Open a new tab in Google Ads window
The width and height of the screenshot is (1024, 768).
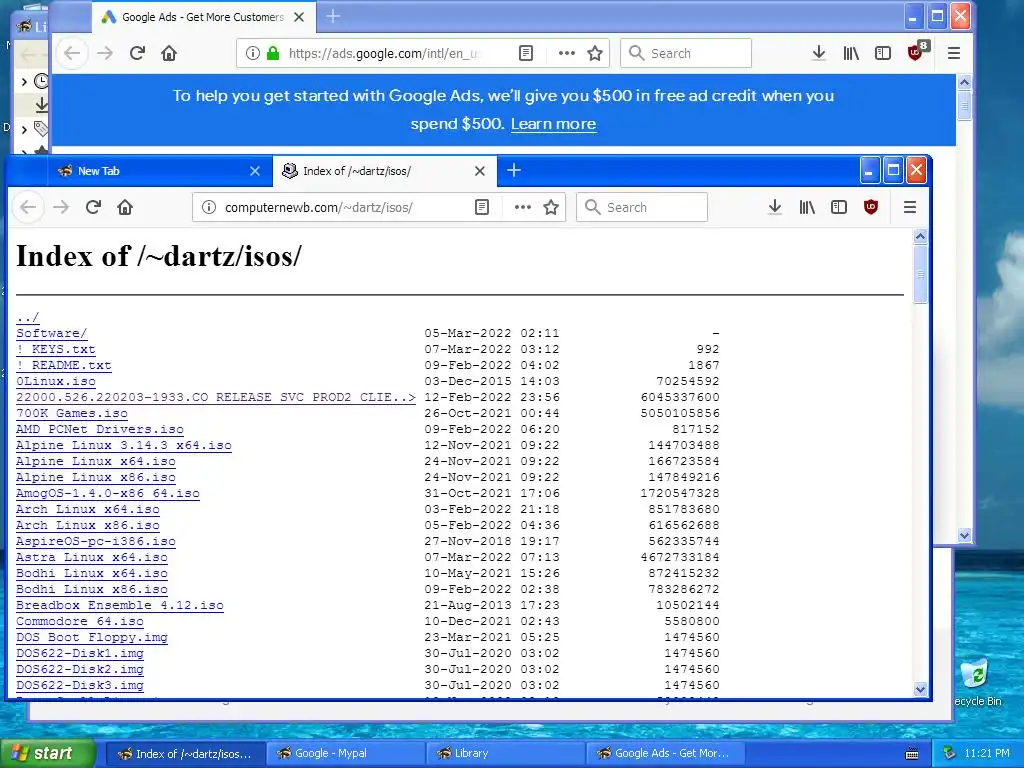(x=333, y=16)
